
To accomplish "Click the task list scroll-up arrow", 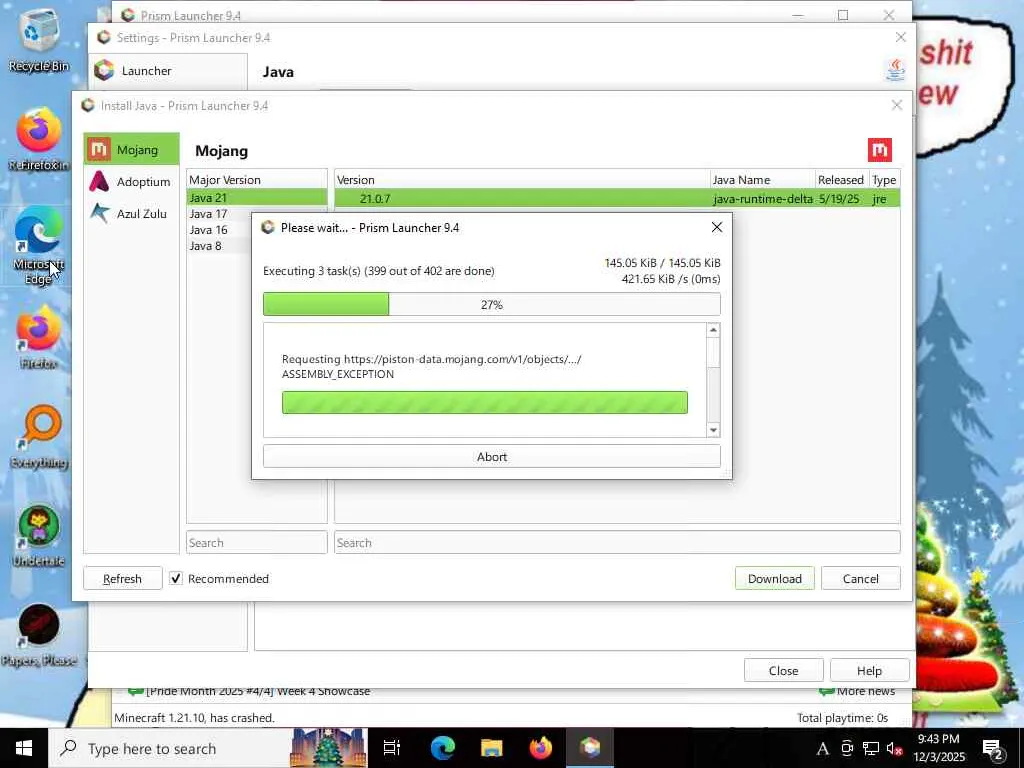I will 713,330.
